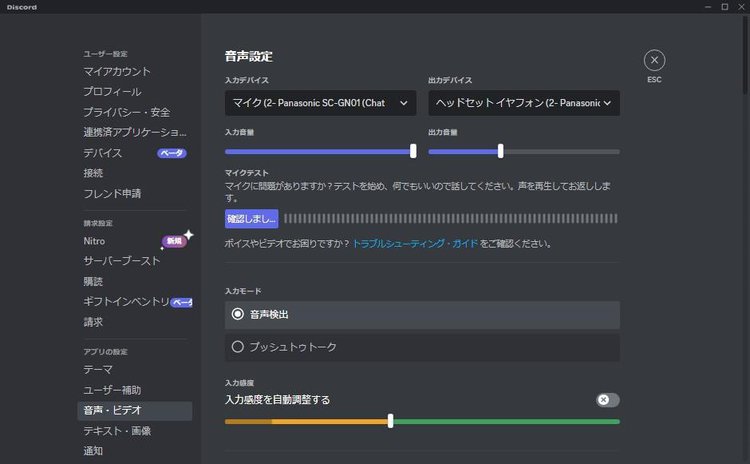Adjust 出力音量 slider handle
Screen dimensions: 750x464
pos(500,151)
